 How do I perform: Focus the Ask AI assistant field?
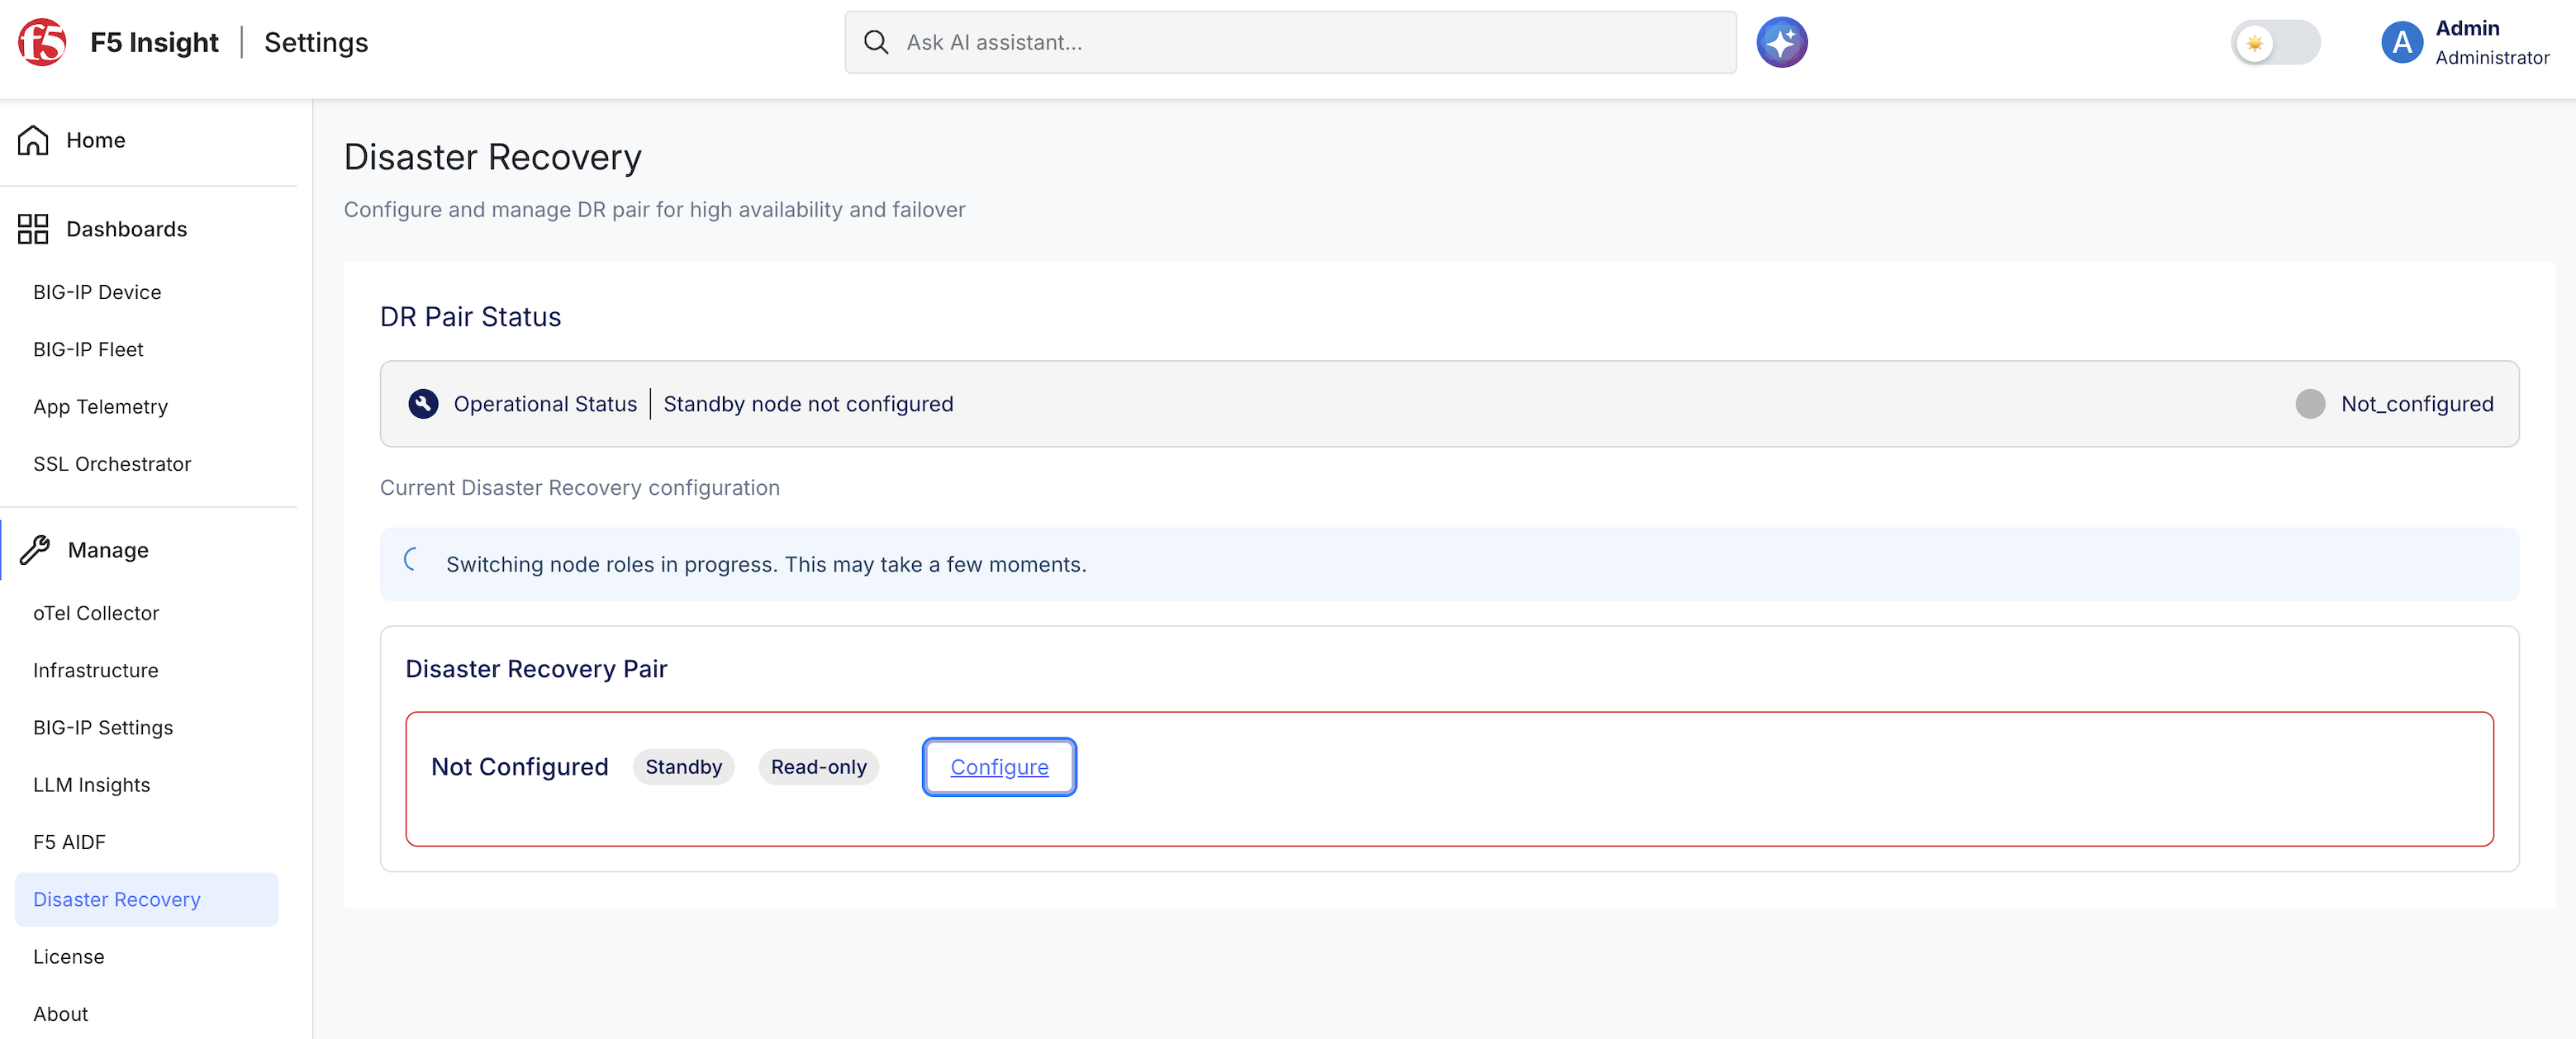point(1290,42)
